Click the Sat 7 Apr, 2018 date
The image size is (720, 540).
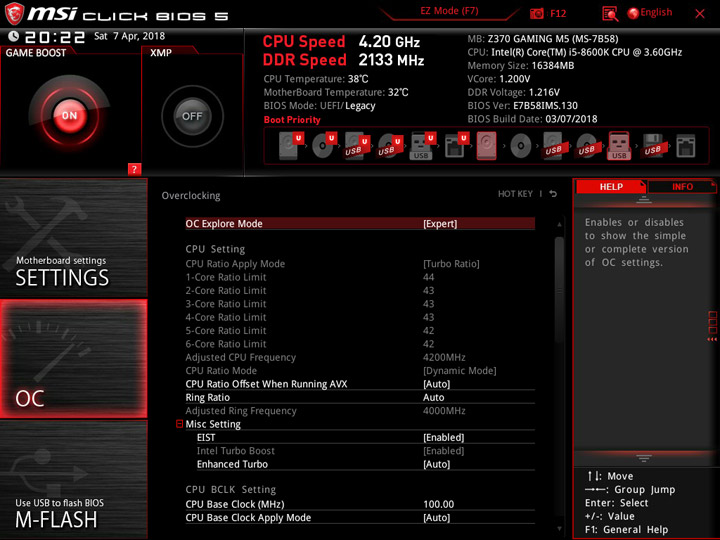(129, 36)
